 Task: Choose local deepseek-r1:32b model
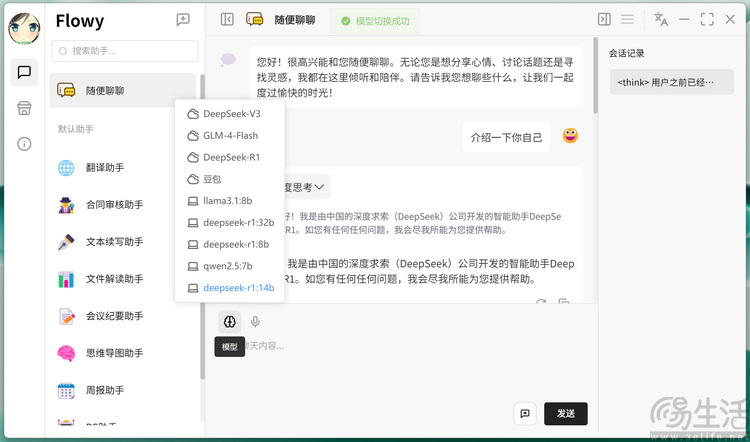click(230, 223)
